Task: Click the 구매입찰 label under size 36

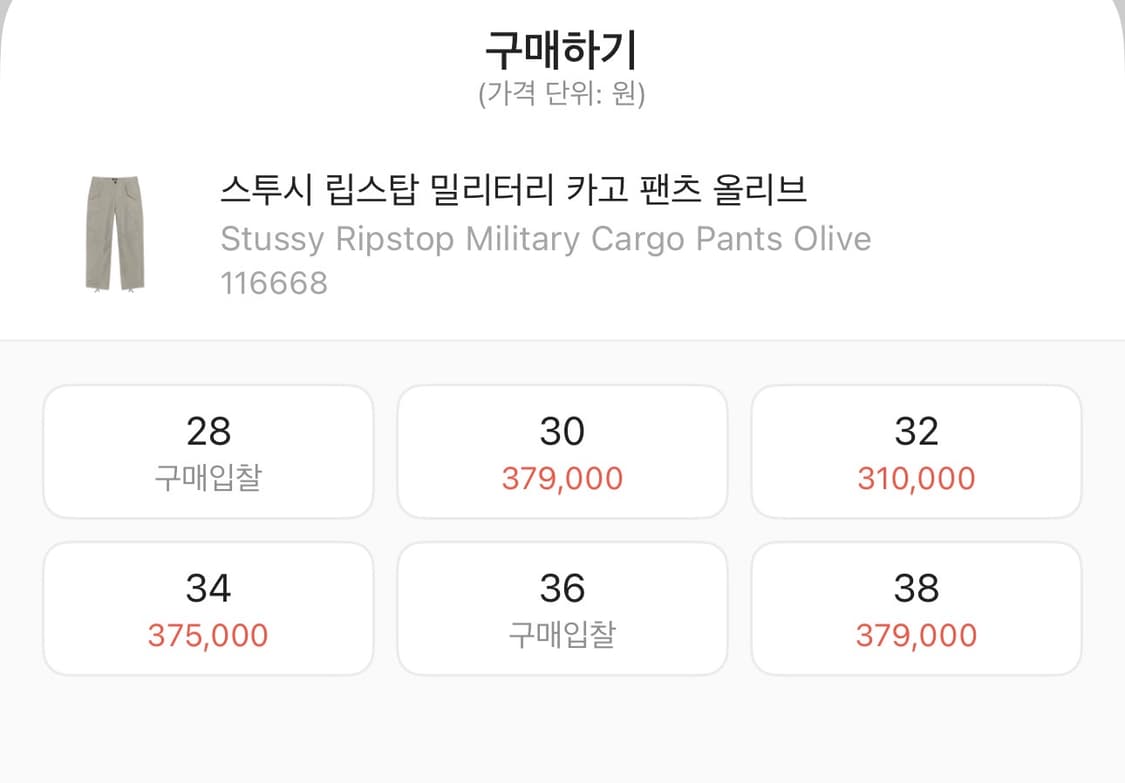Action: pos(562,634)
